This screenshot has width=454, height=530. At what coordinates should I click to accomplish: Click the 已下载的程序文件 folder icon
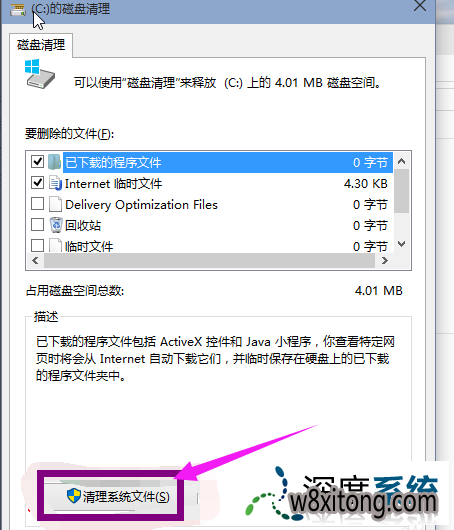coord(54,162)
